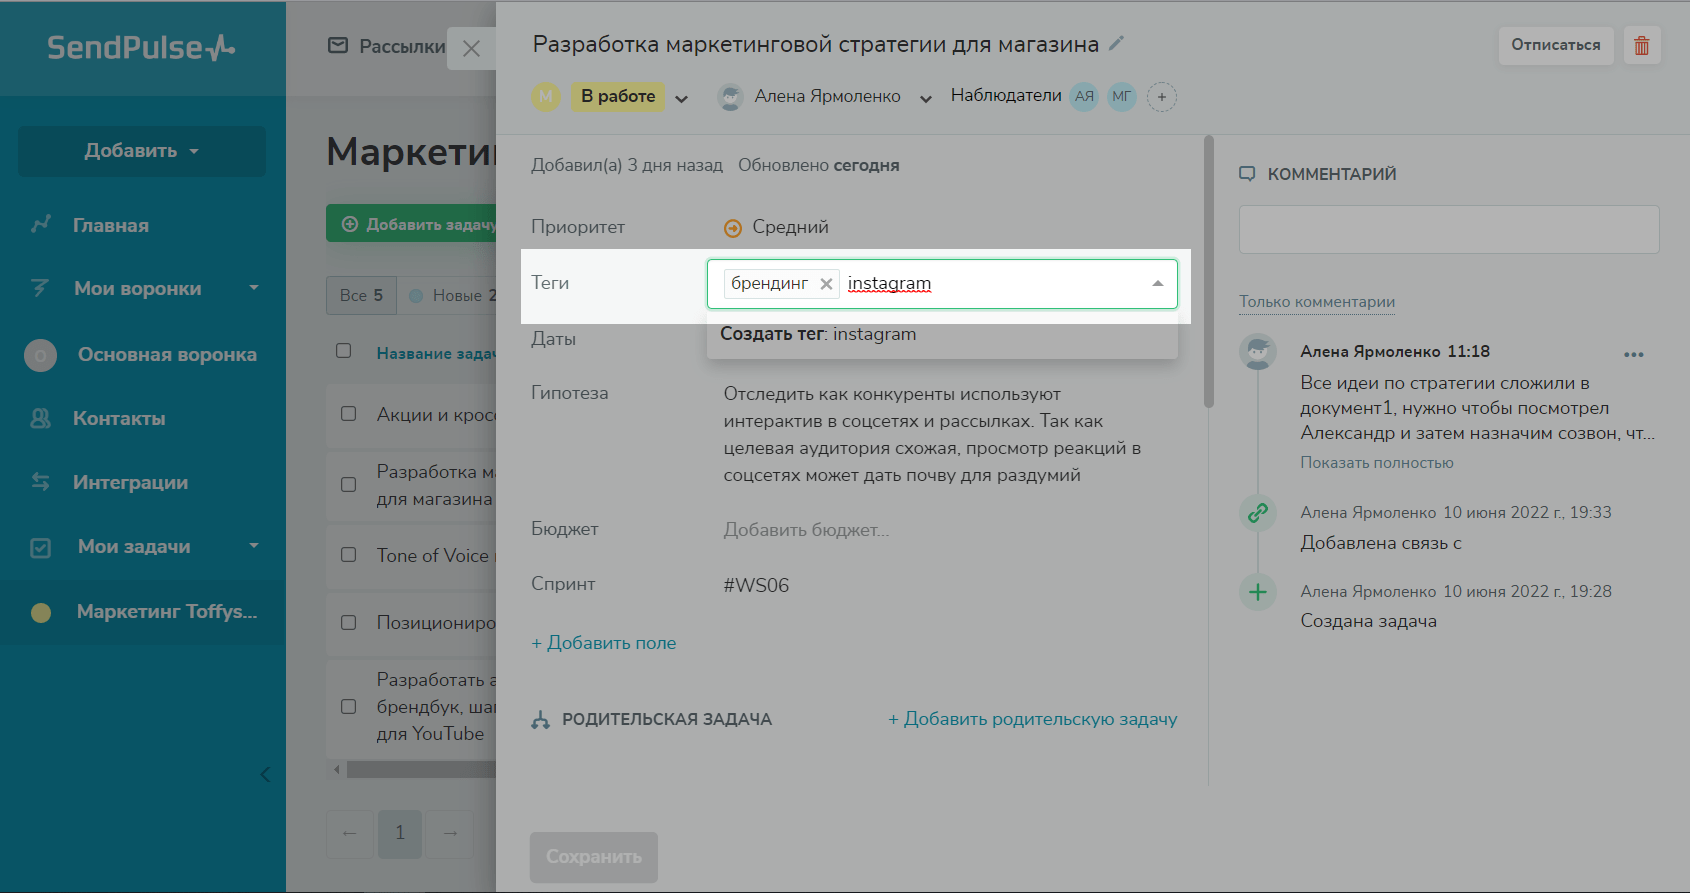Open Контакты in the sidebar

[x=119, y=419]
